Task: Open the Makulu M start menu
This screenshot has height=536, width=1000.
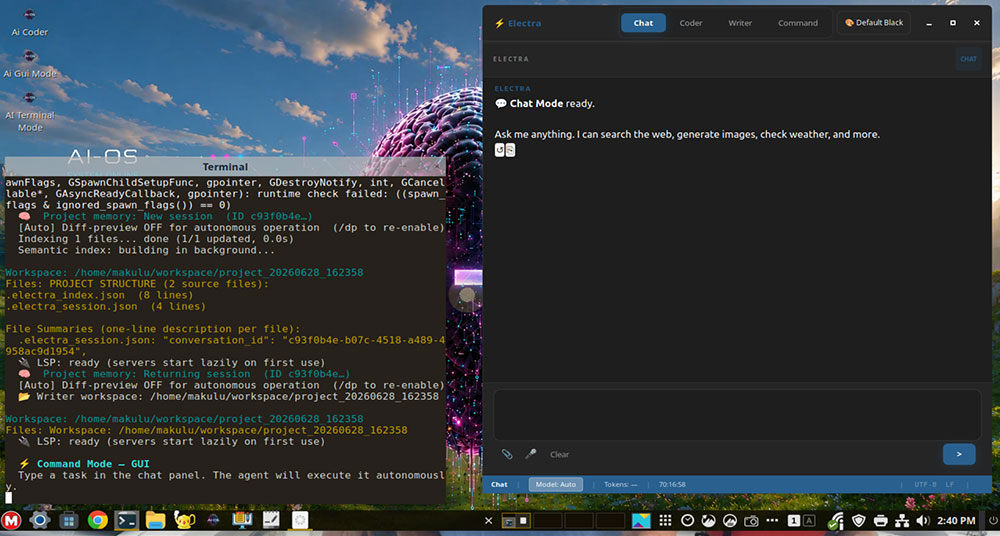Action: [10, 521]
